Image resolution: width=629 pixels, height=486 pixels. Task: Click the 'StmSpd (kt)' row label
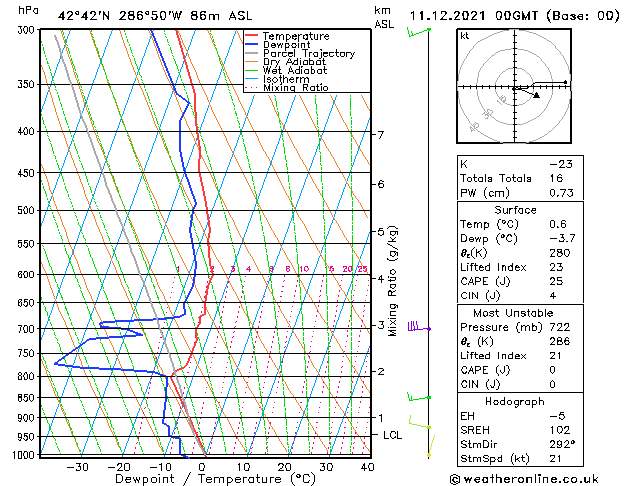pyautogui.click(x=495, y=459)
